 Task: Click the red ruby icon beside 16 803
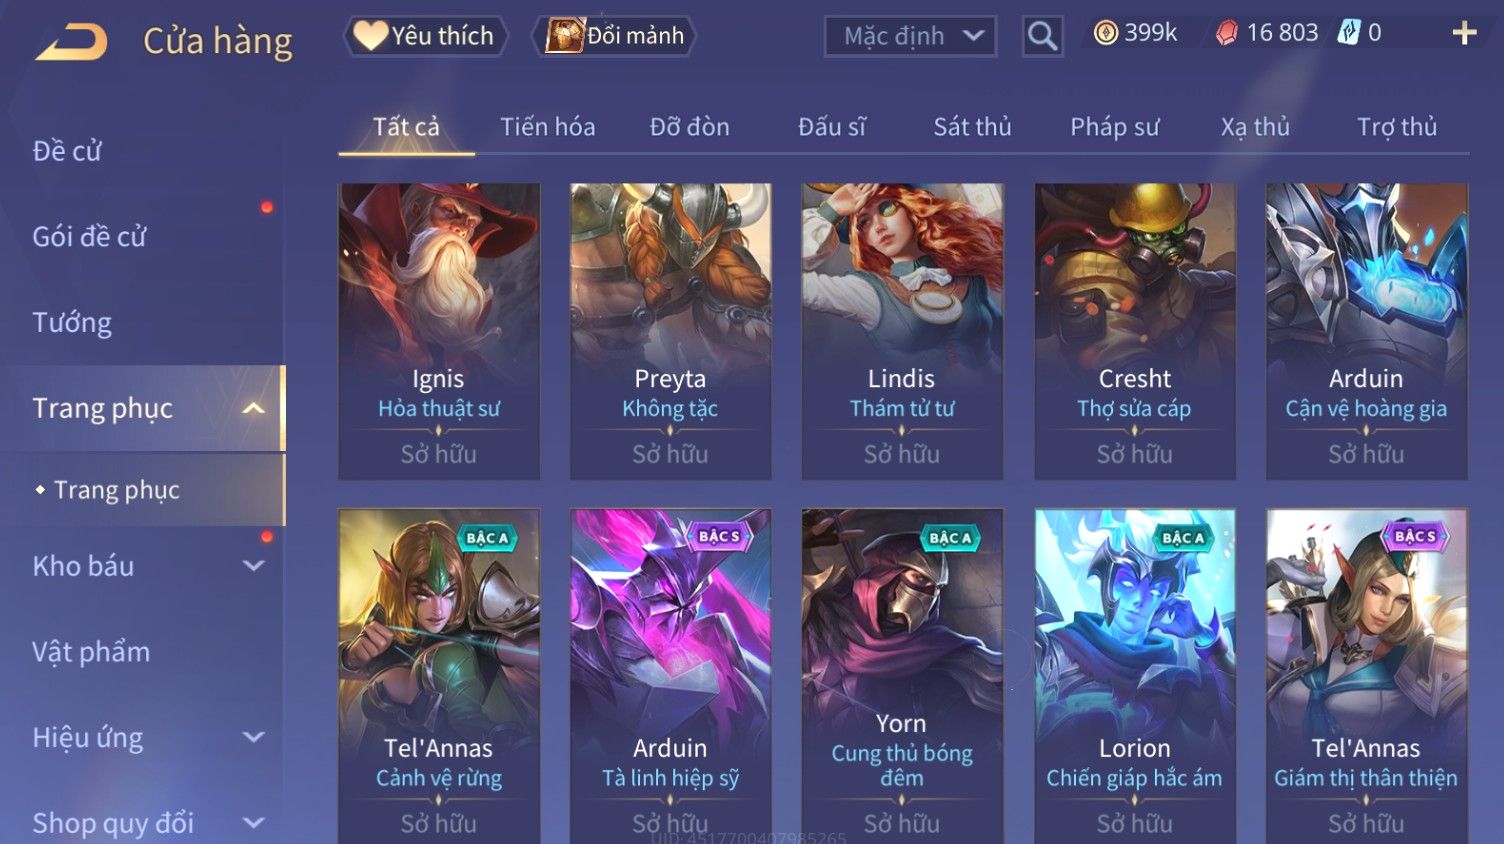[x=1227, y=33]
